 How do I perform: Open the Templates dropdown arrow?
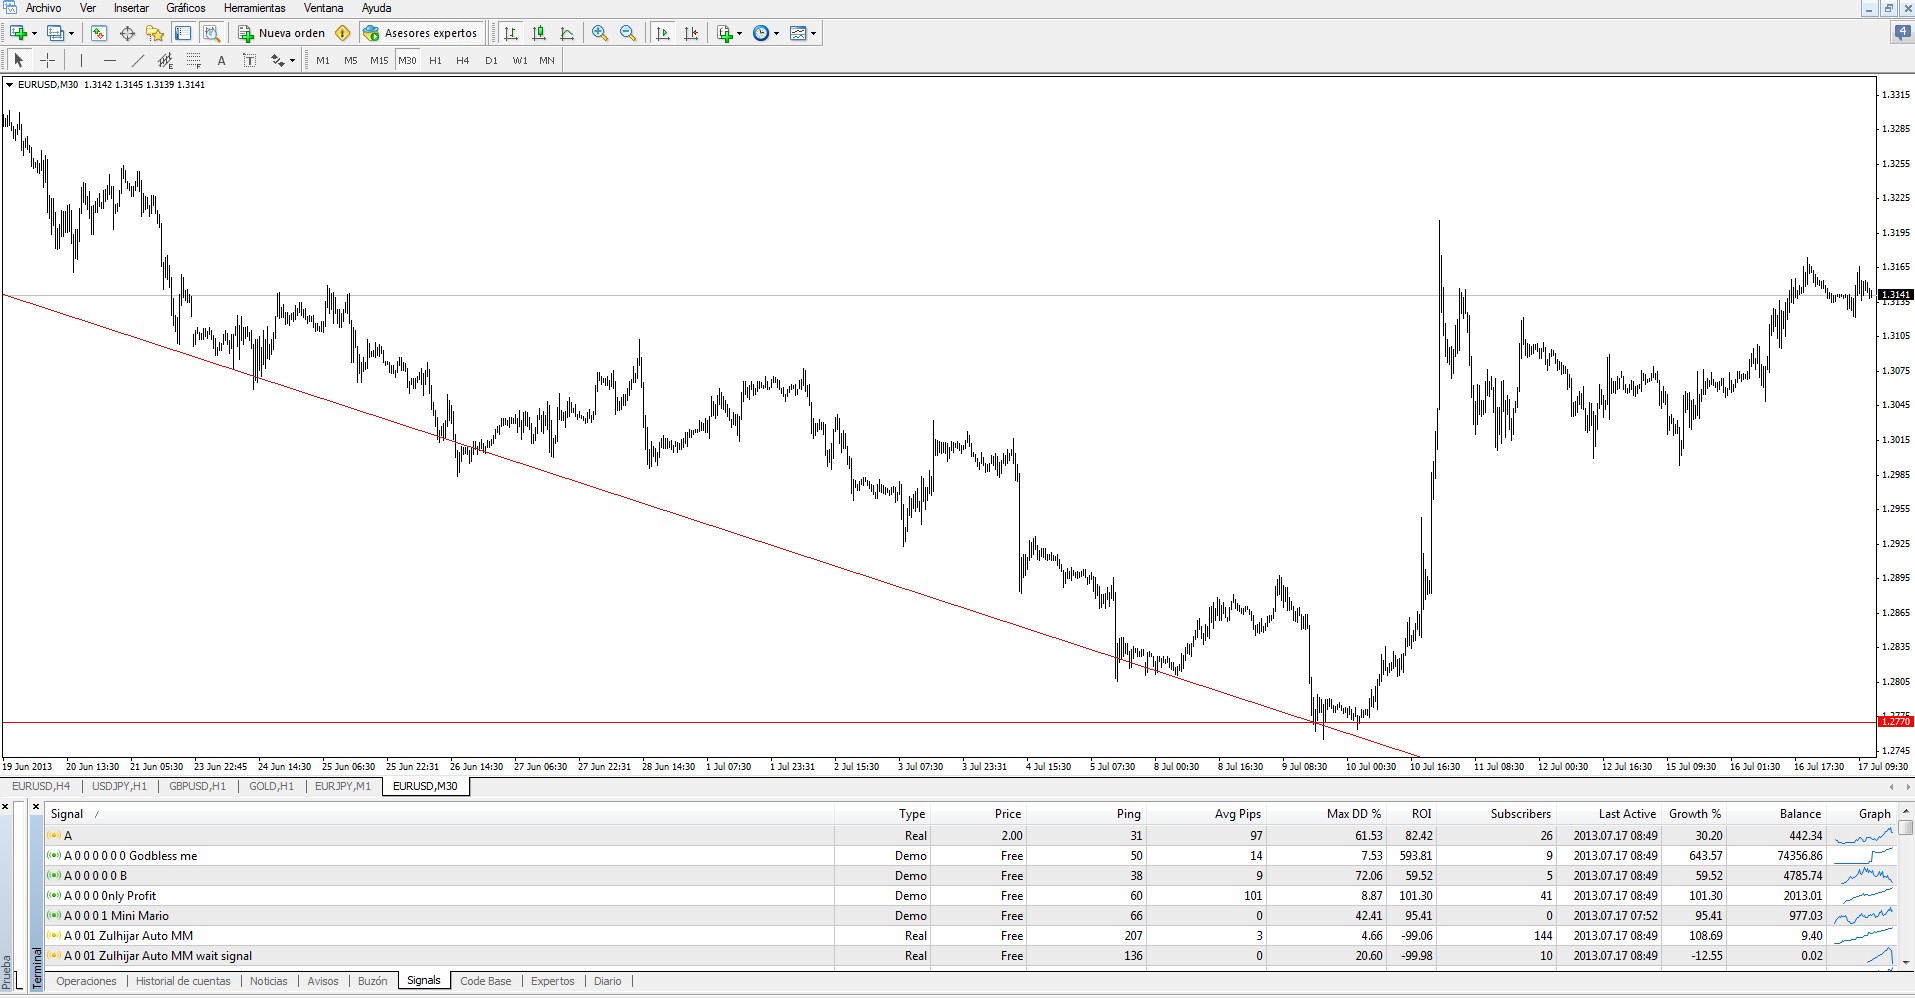tap(814, 33)
